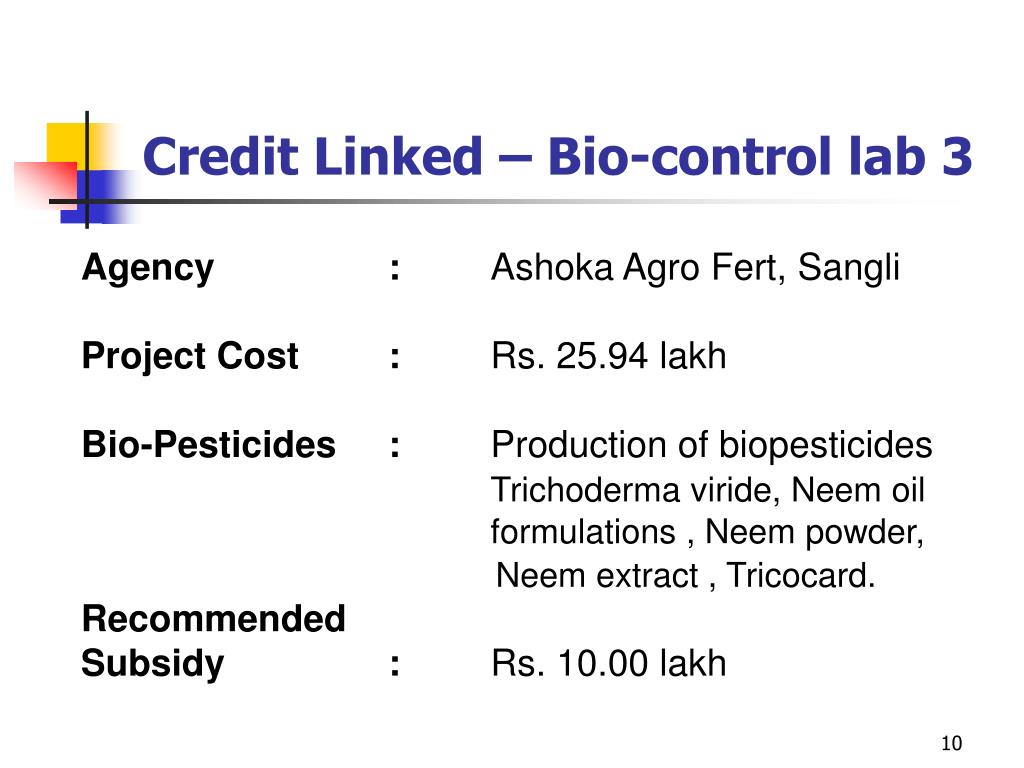Click the slide title 'Credit Linked – Bio-control lab 3'
The height and width of the screenshot is (768, 1024).
click(x=557, y=157)
